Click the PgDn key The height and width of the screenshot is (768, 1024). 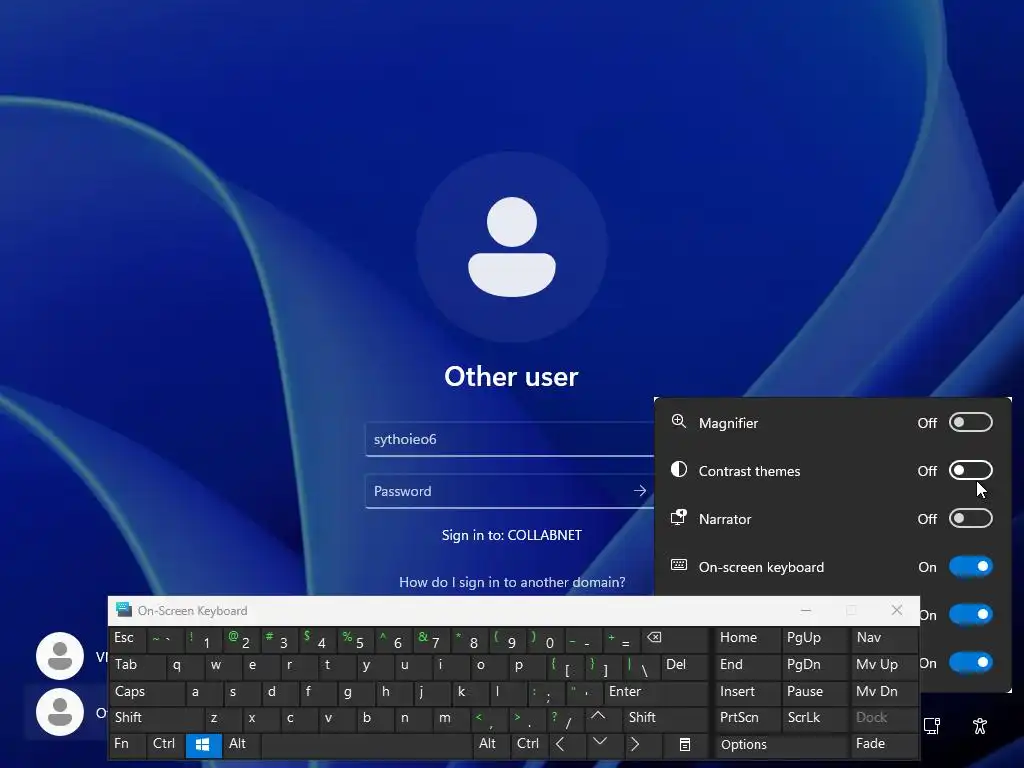816,666
